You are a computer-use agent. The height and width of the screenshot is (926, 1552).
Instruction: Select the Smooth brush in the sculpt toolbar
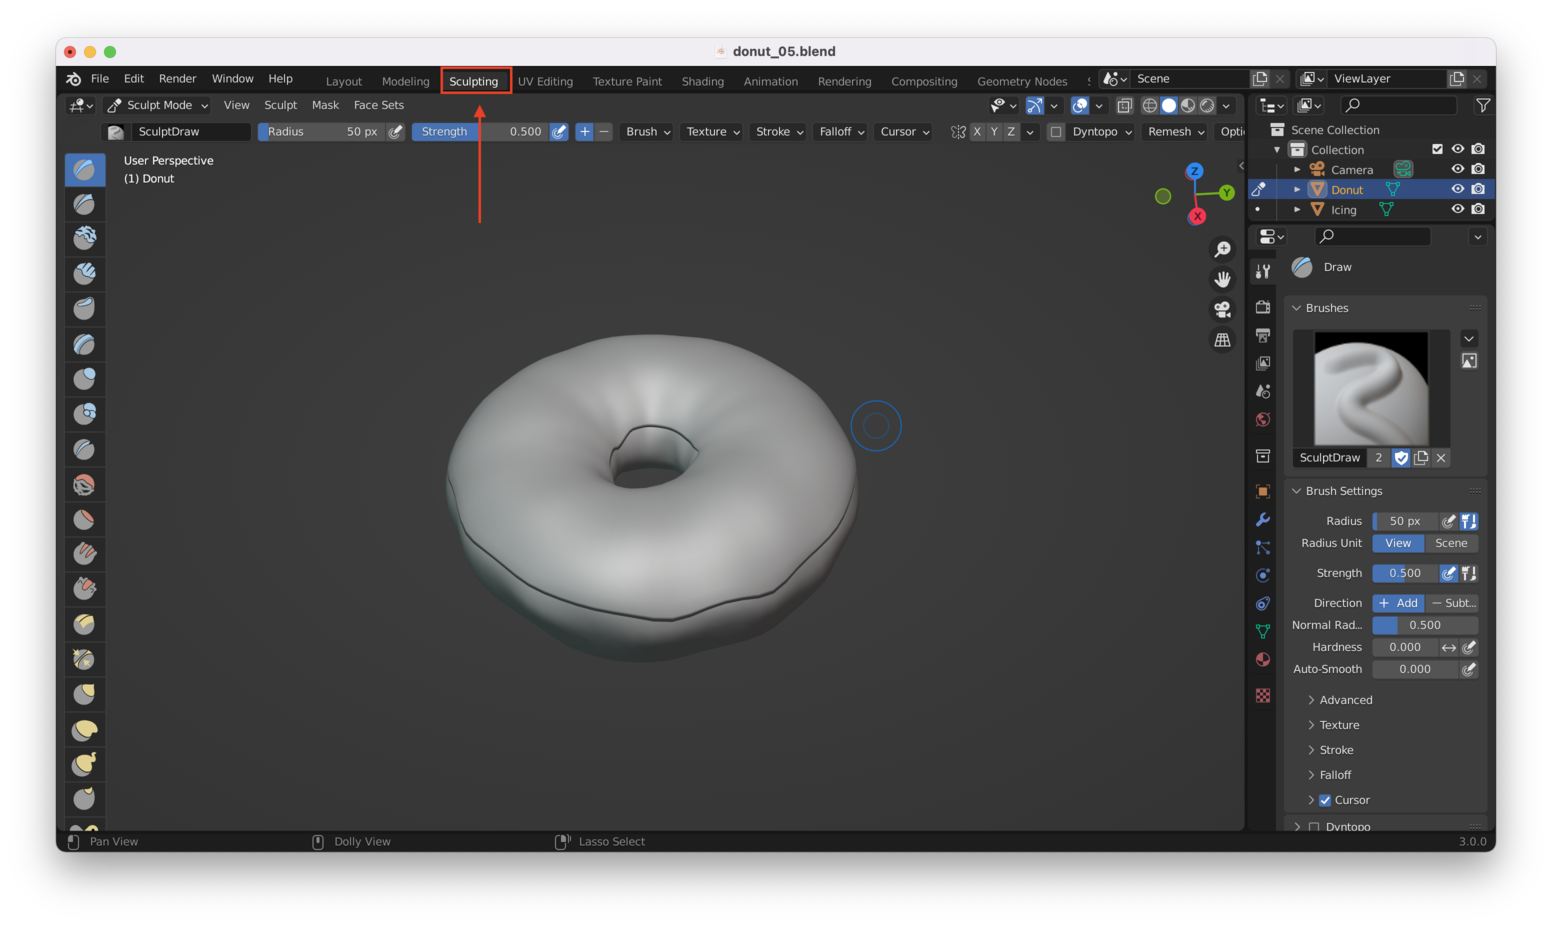[x=84, y=483]
